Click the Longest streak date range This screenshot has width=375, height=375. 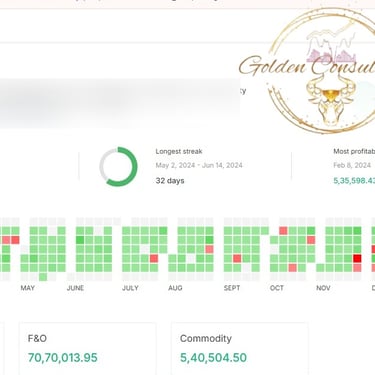[x=199, y=165]
